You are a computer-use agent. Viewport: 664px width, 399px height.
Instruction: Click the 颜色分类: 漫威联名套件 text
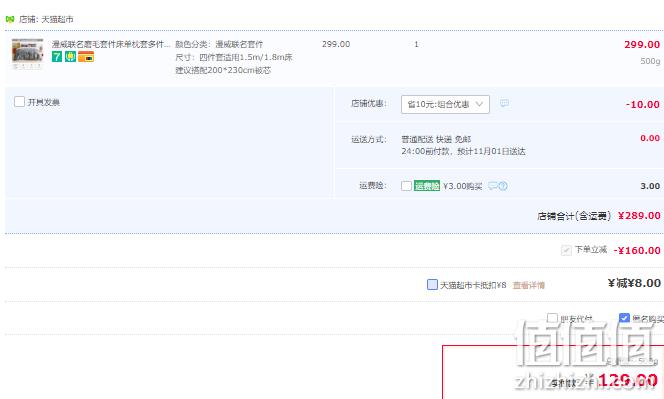pos(219,44)
